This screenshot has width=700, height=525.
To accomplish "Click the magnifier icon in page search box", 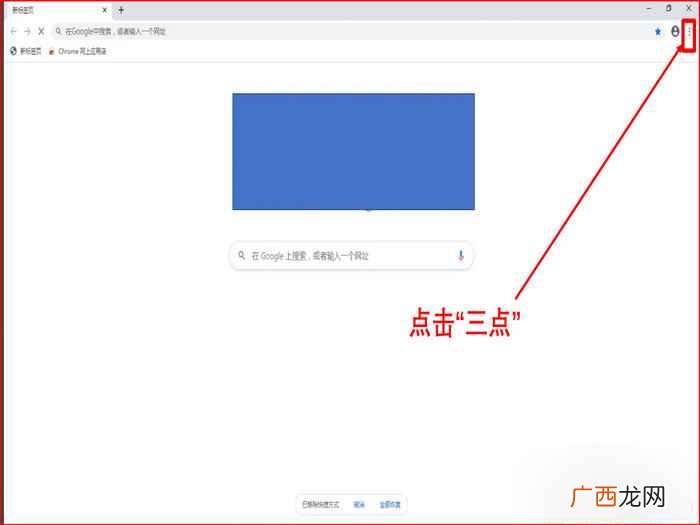I will coord(242,255).
